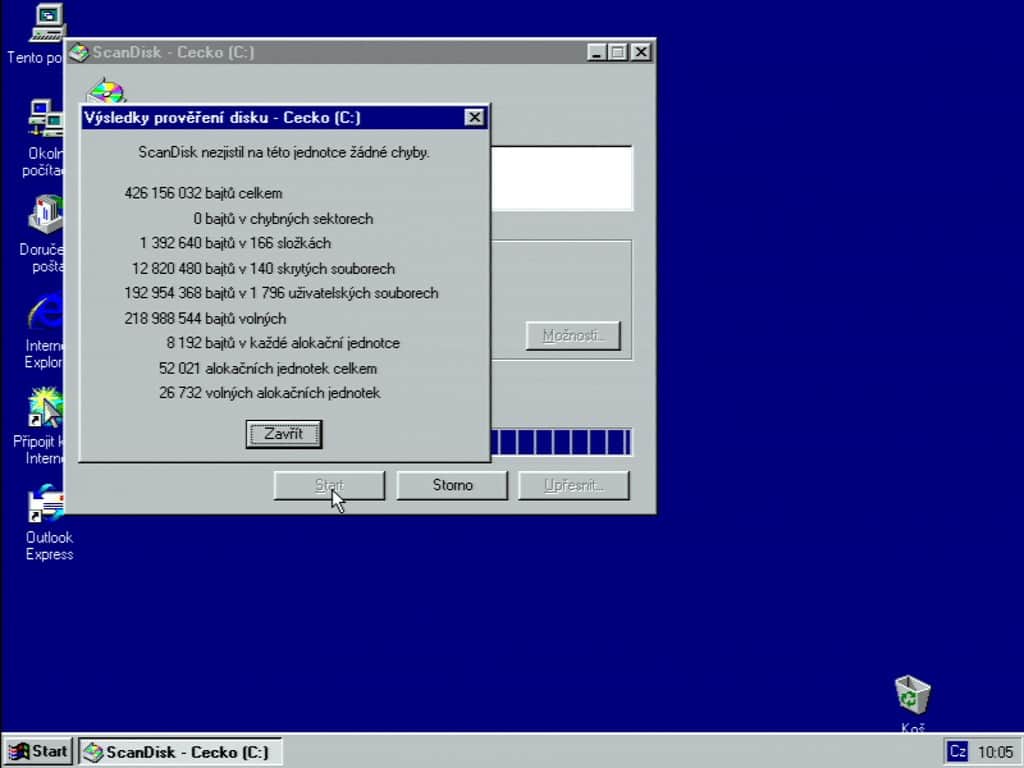Image resolution: width=1024 pixels, height=768 pixels.
Task: Click the Storno button
Action: (452, 486)
